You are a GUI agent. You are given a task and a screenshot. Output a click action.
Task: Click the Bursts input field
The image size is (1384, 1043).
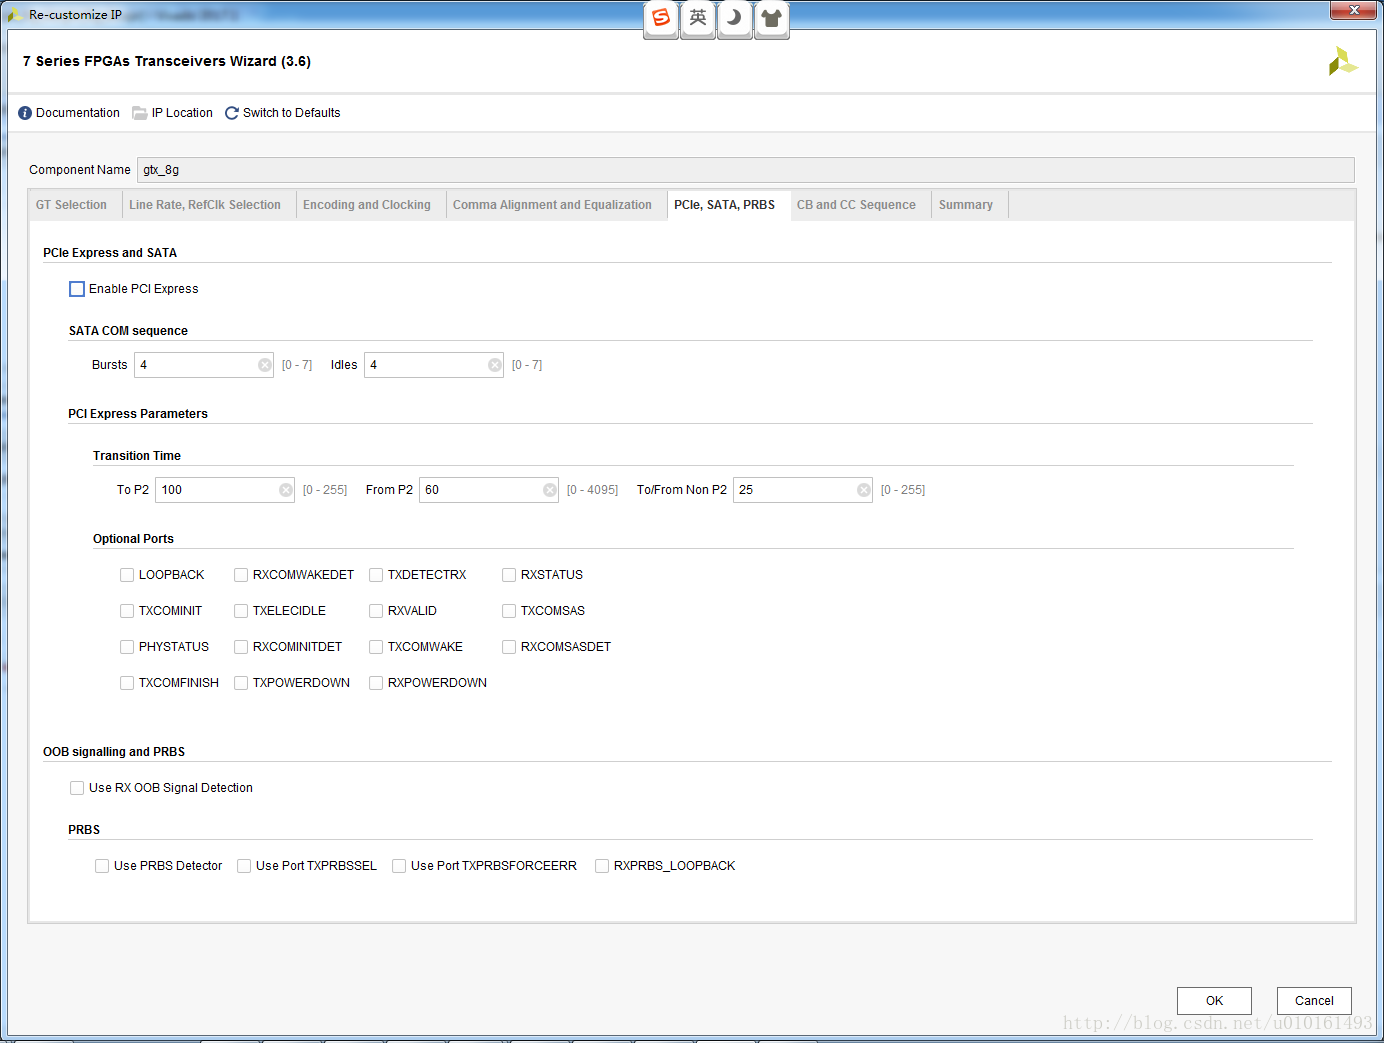[204, 365]
